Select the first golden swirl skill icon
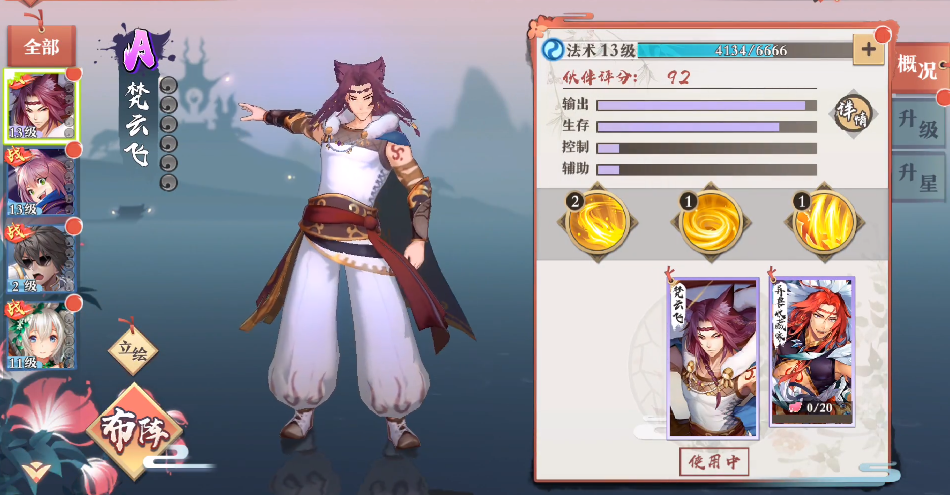950x495 pixels. (597, 222)
